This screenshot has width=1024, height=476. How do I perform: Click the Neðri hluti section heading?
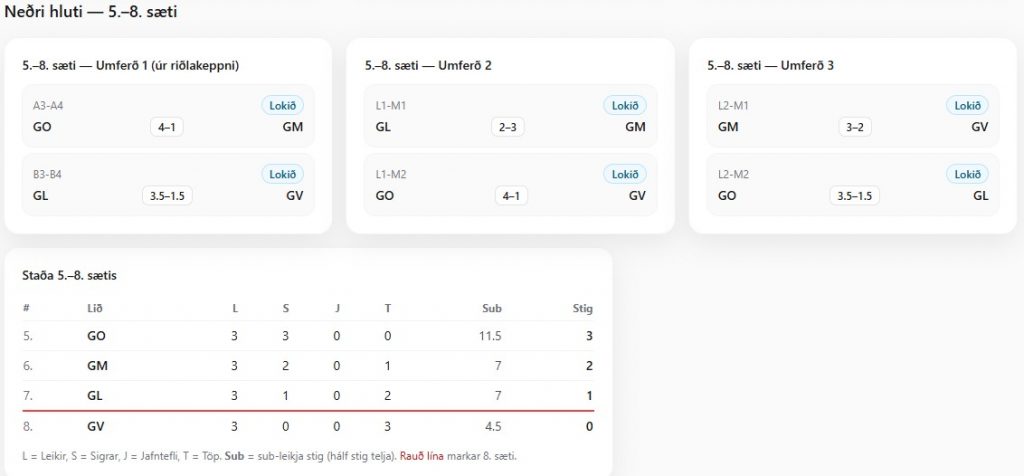pyautogui.click(x=90, y=12)
